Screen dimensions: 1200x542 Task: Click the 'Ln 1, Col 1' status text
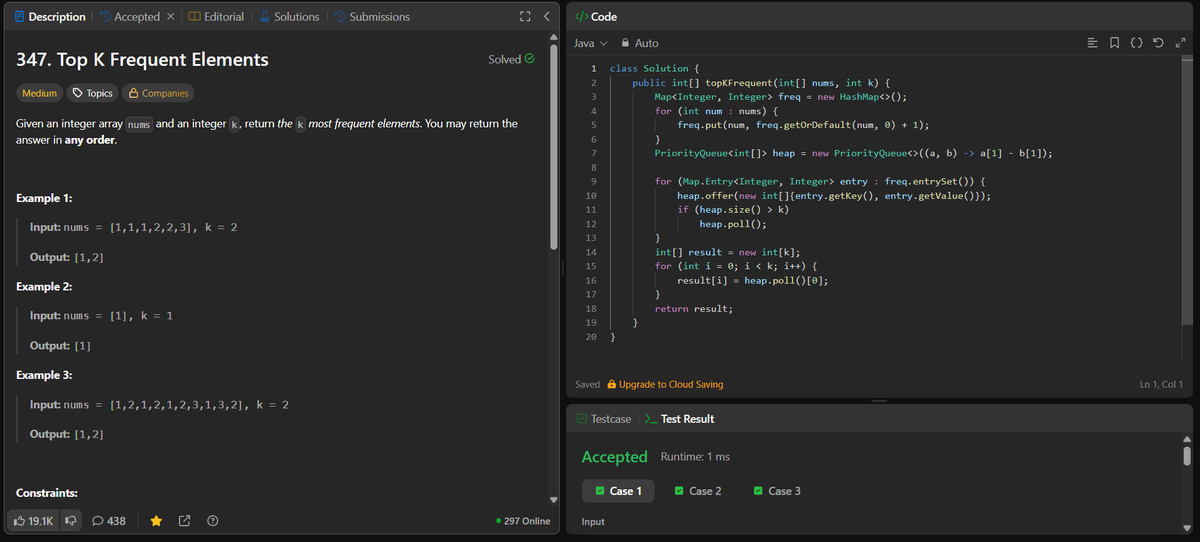[x=1161, y=385]
